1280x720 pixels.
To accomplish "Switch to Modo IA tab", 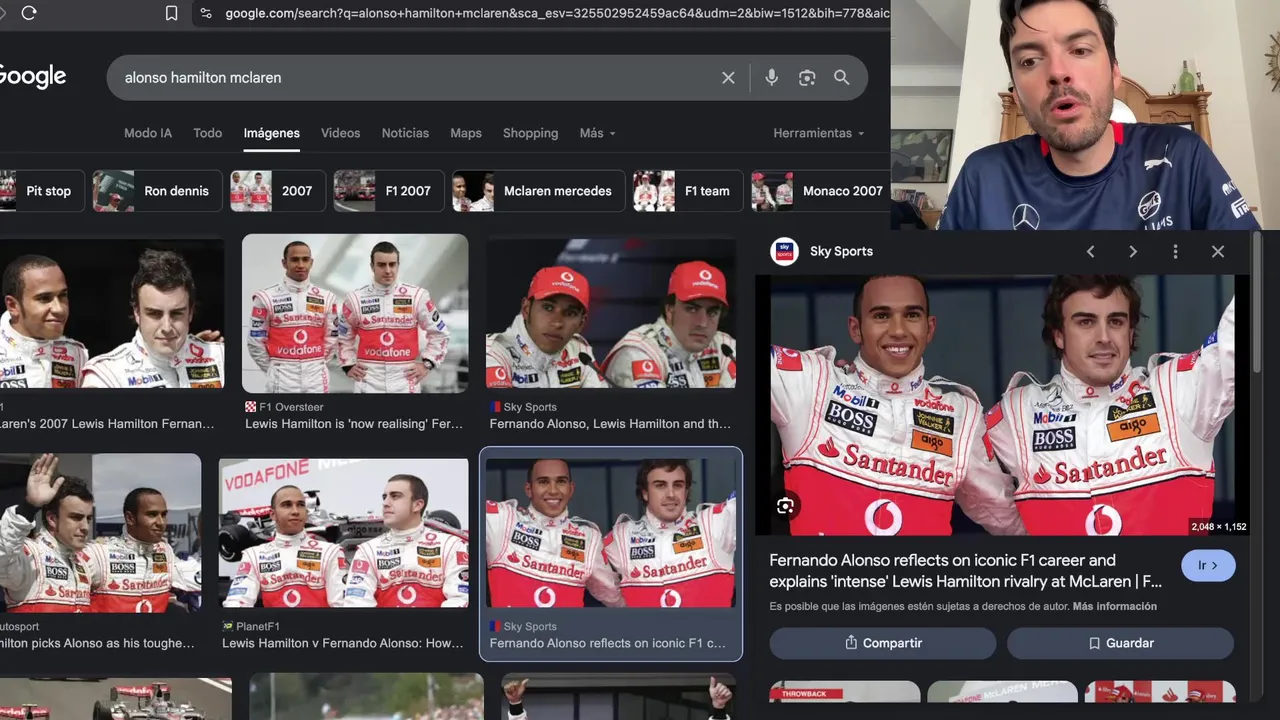I will pos(148,133).
